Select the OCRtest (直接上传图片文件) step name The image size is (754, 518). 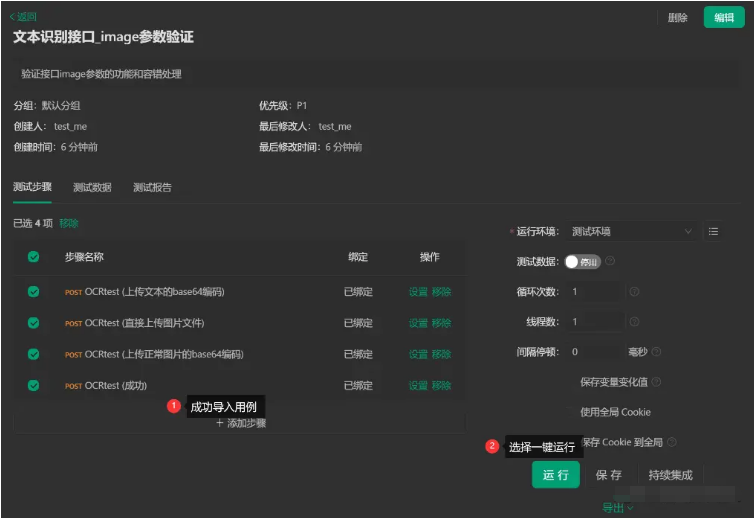(x=144, y=323)
